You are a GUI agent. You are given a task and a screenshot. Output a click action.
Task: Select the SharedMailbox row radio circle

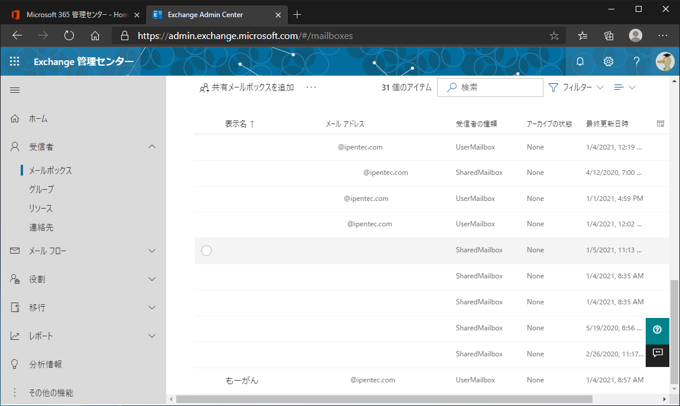206,250
